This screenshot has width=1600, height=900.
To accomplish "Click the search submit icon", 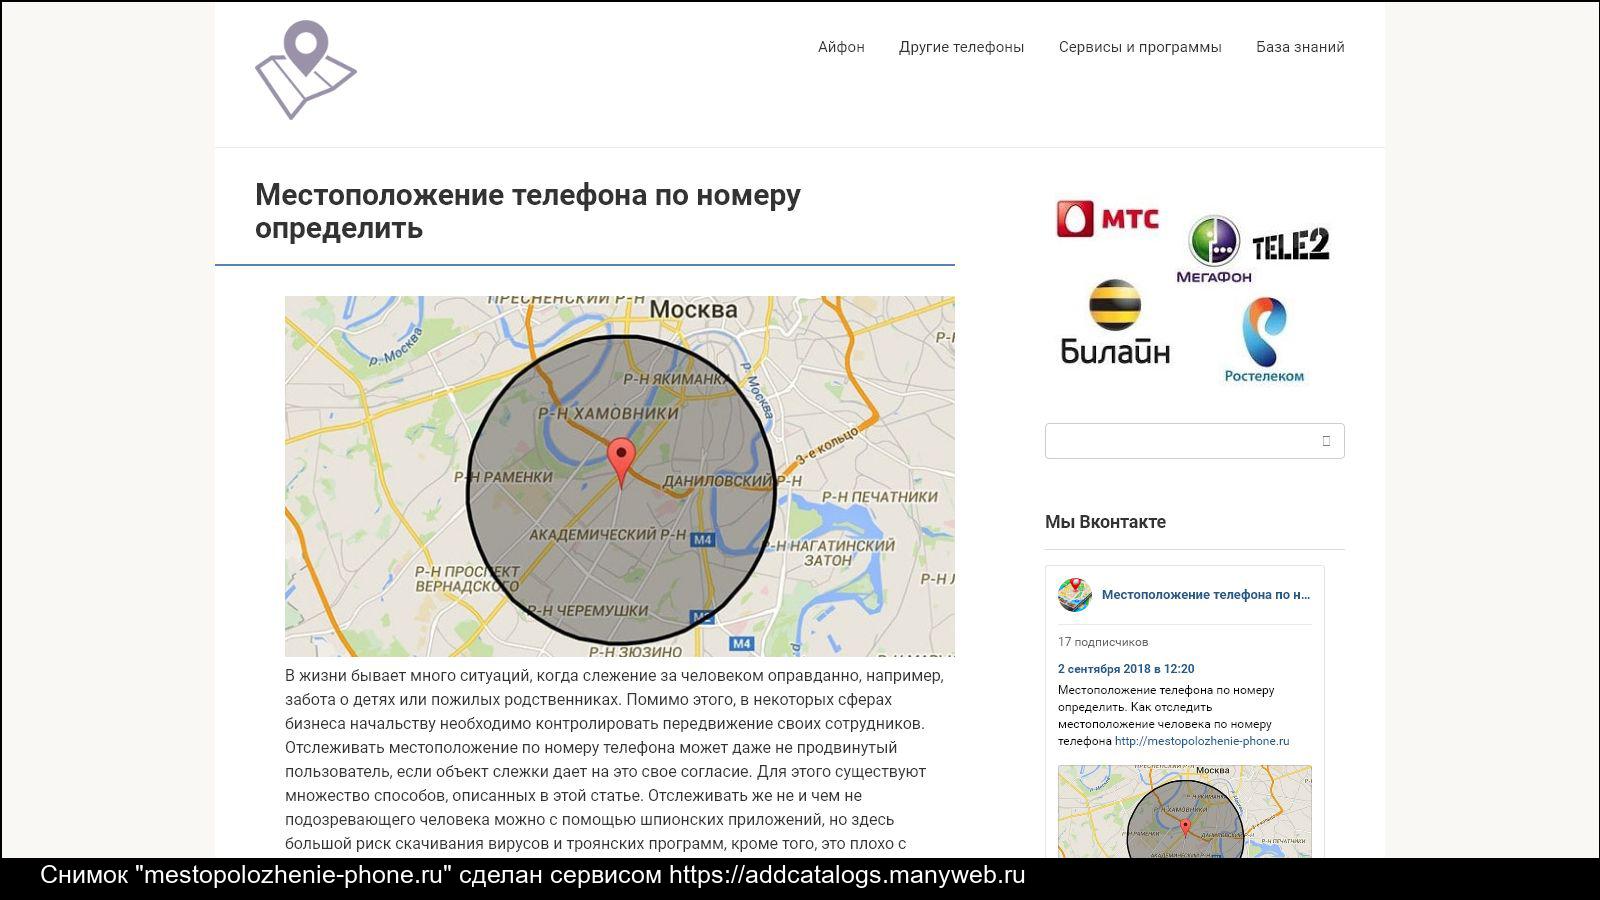I will coord(1326,441).
